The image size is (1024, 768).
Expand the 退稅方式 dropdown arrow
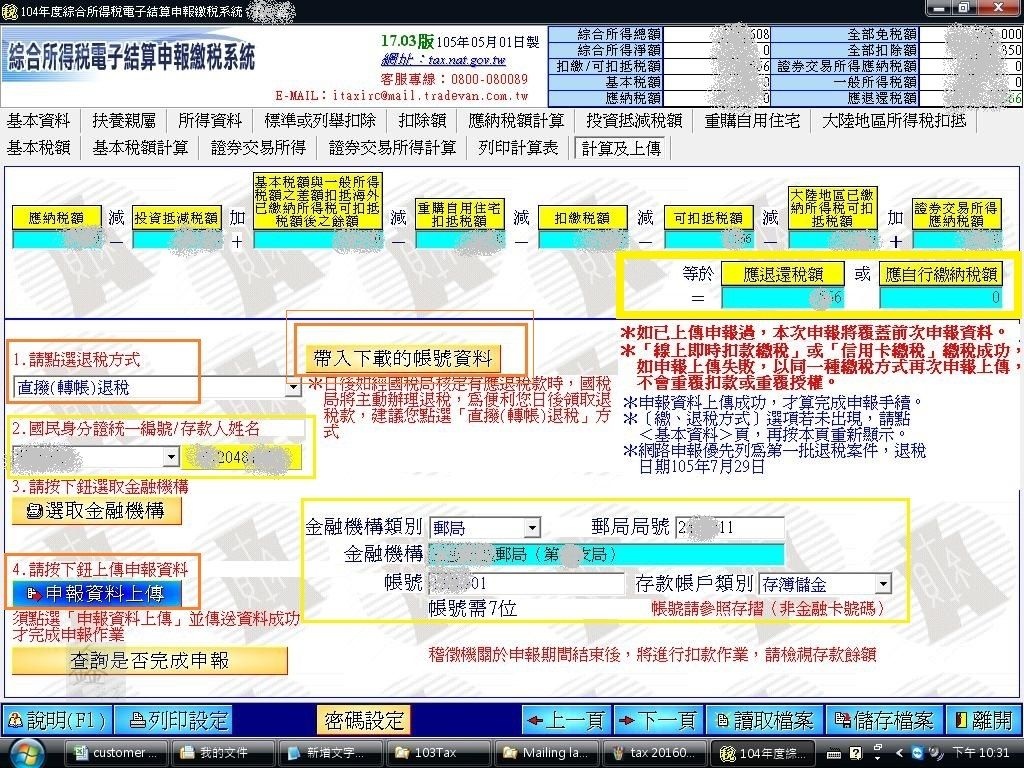click(293, 387)
